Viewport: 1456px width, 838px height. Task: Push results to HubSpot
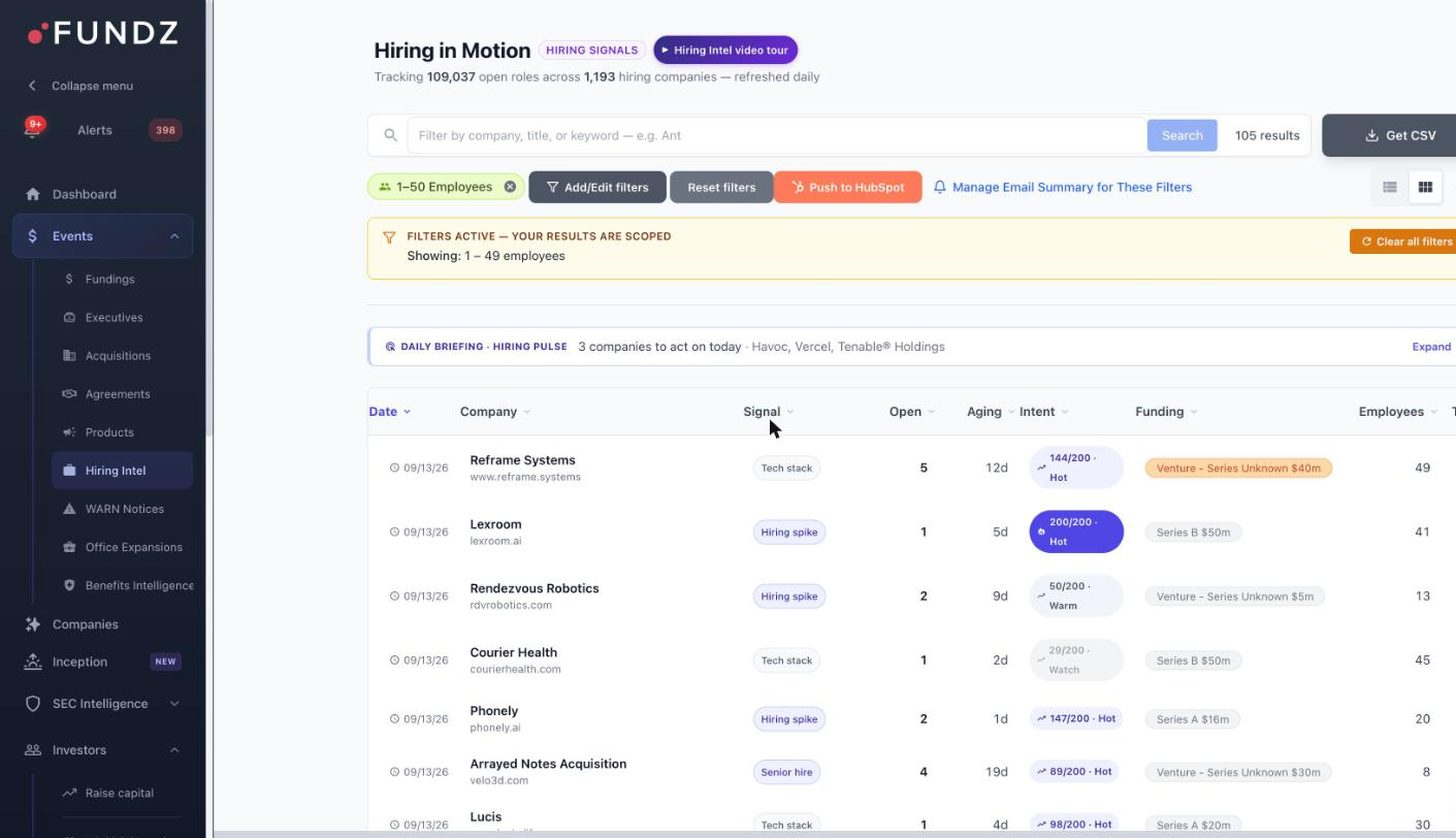pyautogui.click(x=848, y=187)
